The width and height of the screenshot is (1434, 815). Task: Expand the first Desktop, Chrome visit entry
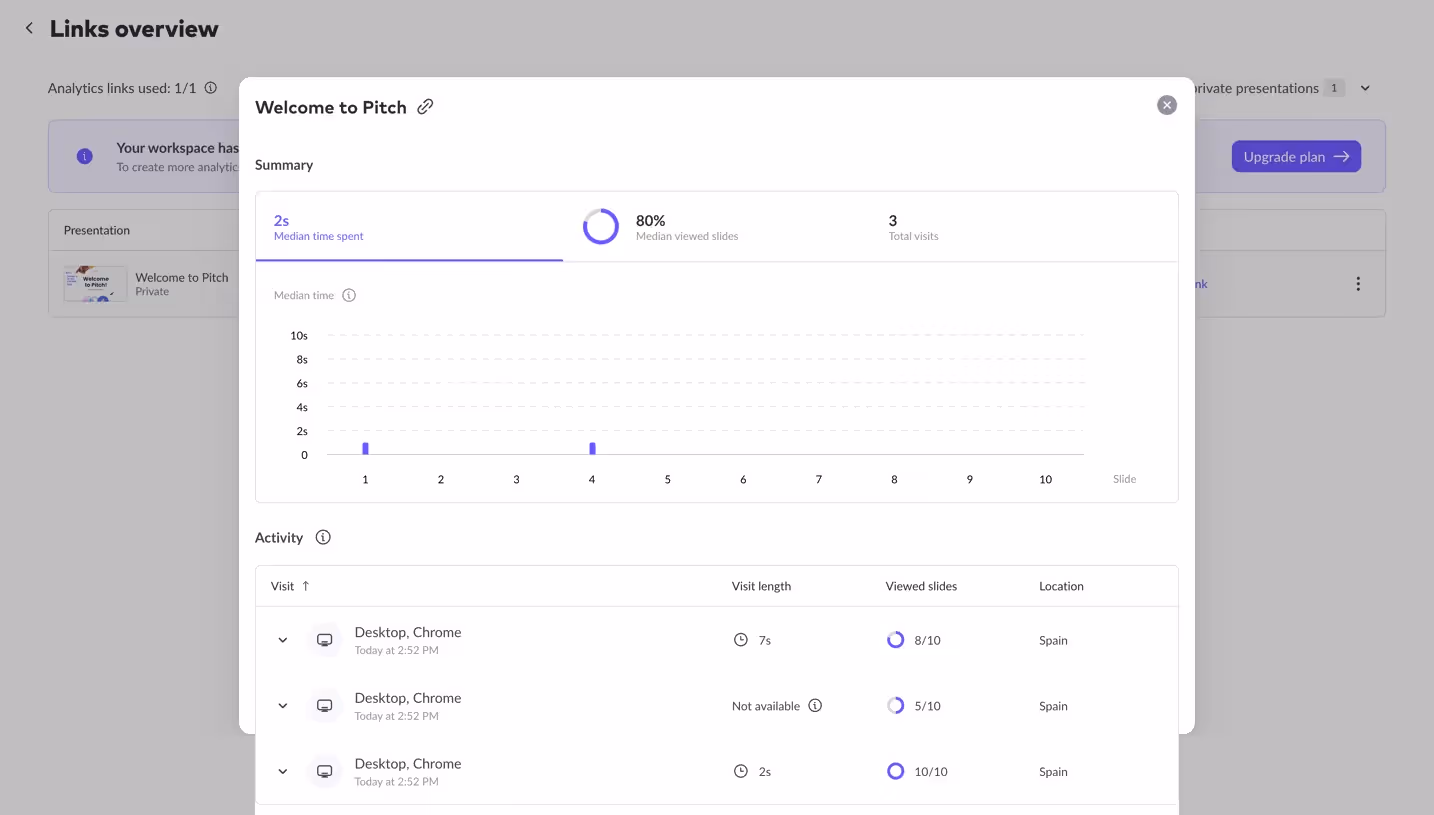coord(282,639)
